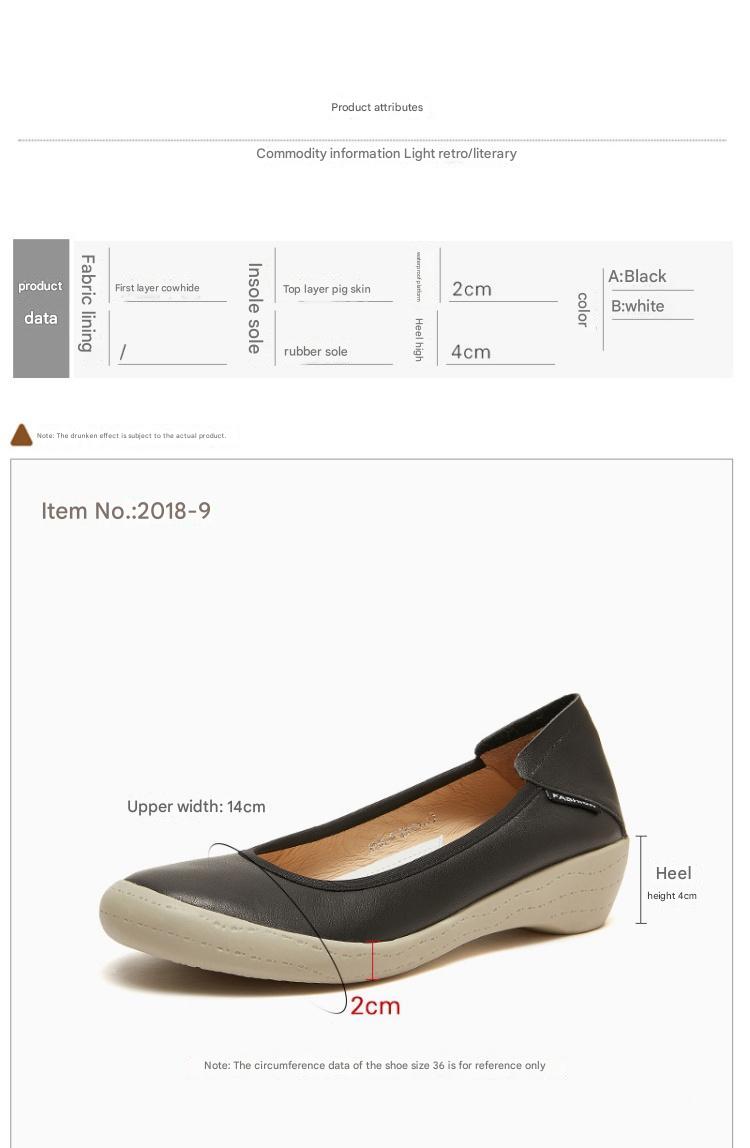Click the gray product data label block
The width and height of the screenshot is (750, 1148).
click(x=41, y=308)
